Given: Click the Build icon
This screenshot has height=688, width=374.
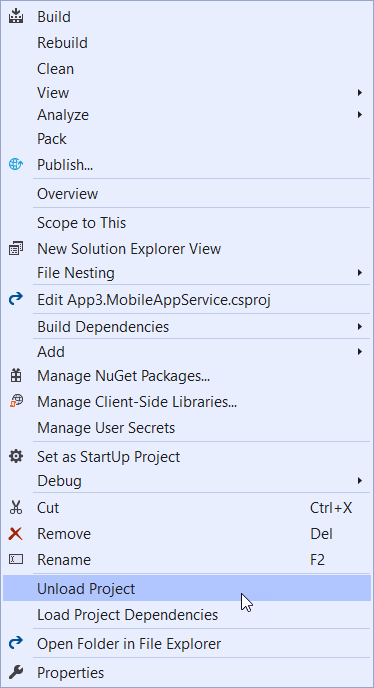Looking at the screenshot, I should (x=16, y=17).
